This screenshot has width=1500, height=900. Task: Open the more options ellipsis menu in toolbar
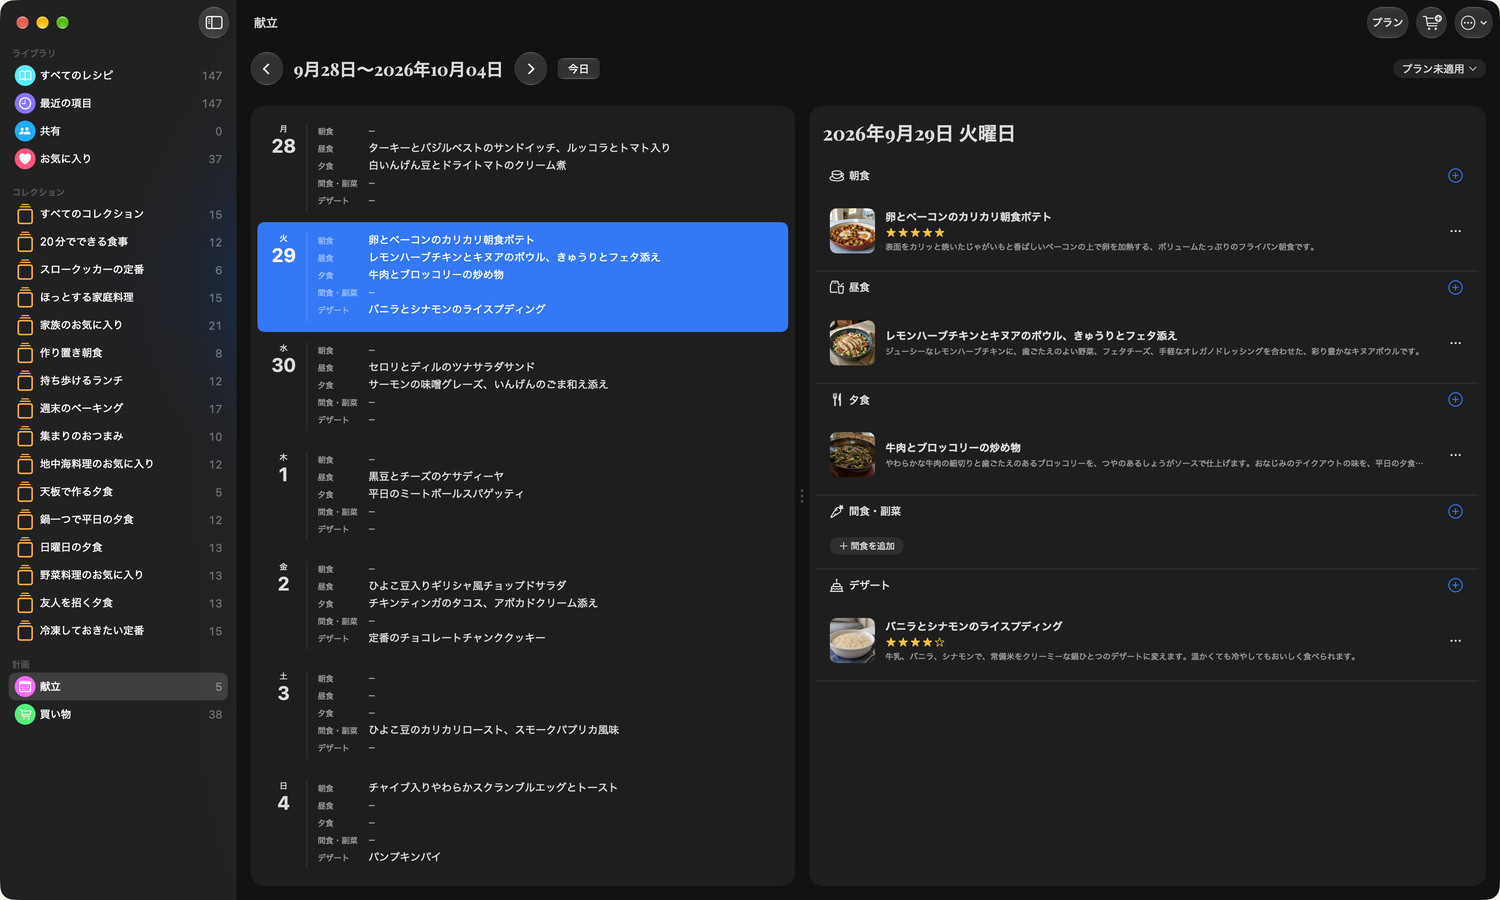point(1474,22)
